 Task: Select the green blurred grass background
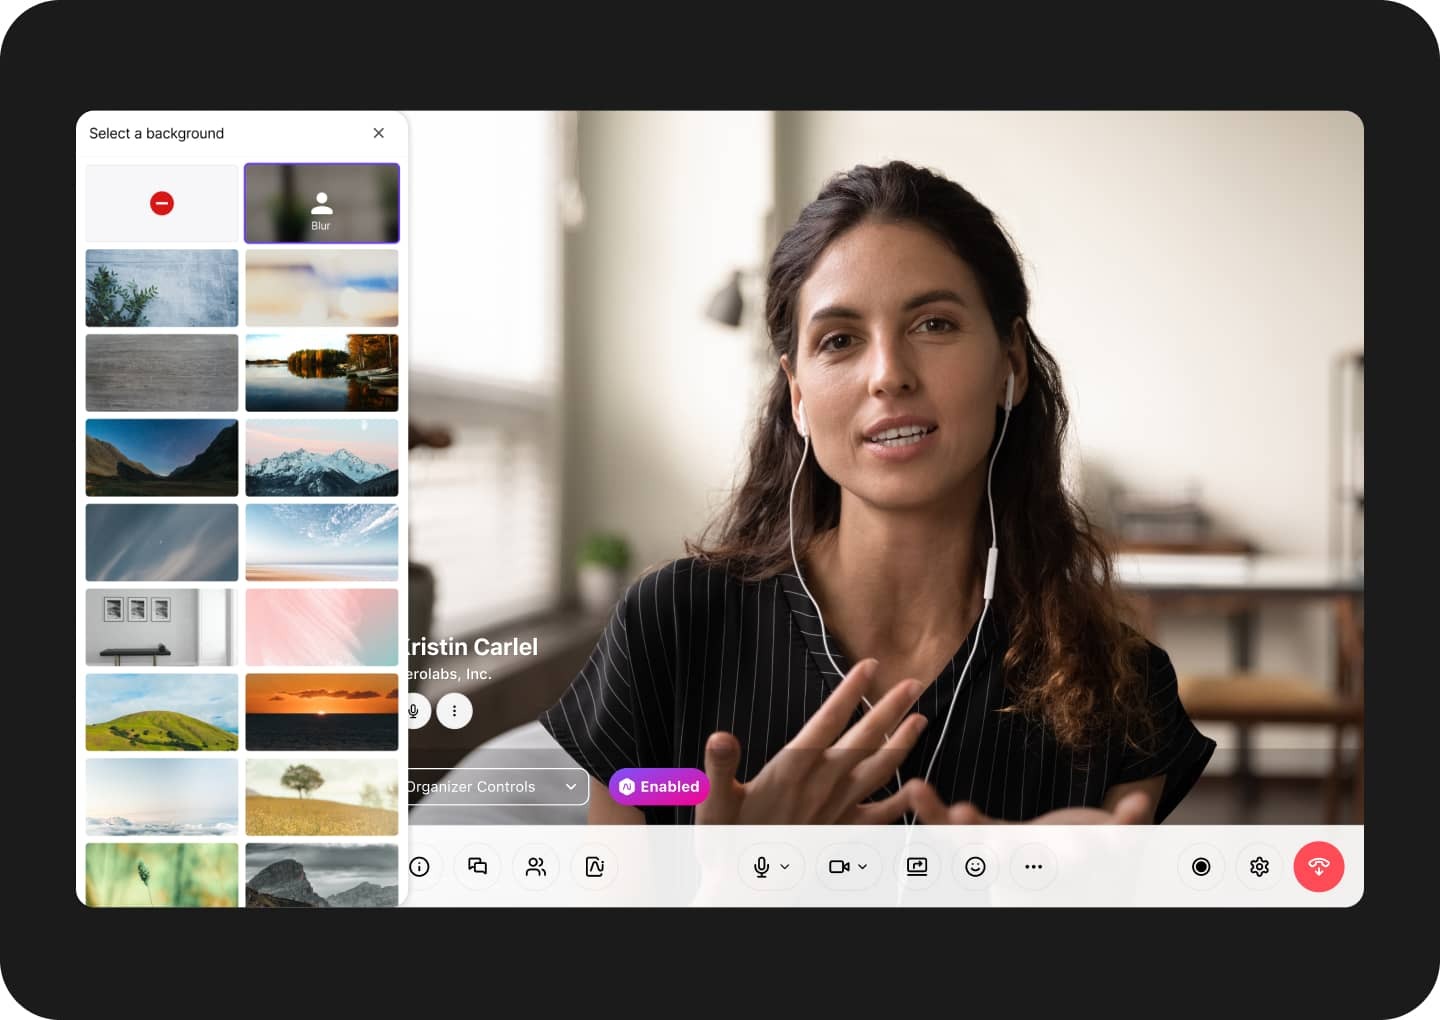coord(162,875)
